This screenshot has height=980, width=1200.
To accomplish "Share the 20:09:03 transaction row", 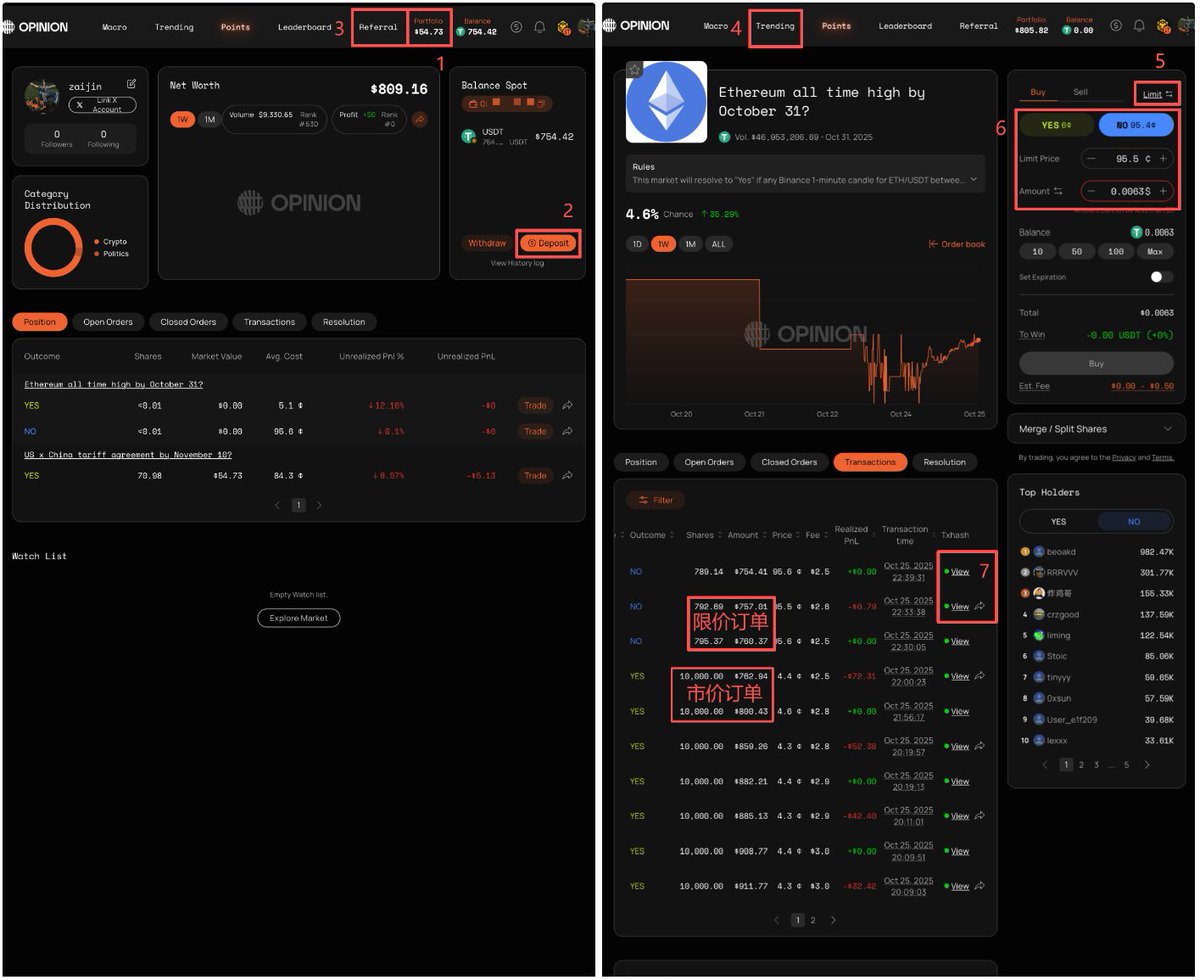I will pyautogui.click(x=980, y=886).
